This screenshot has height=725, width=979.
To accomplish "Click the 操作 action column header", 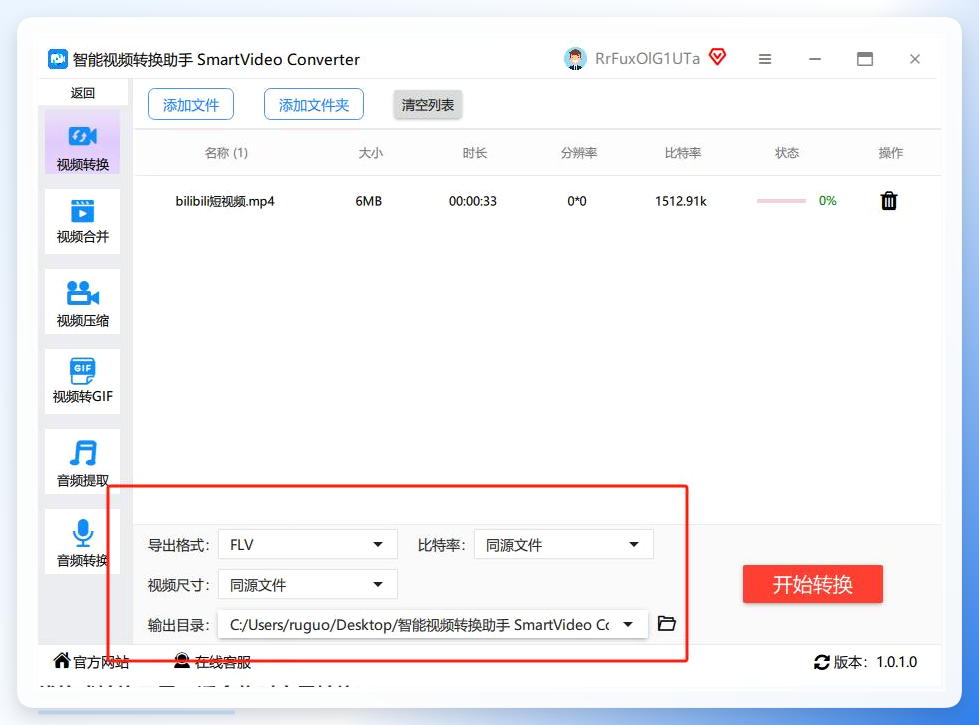I will click(x=890, y=153).
